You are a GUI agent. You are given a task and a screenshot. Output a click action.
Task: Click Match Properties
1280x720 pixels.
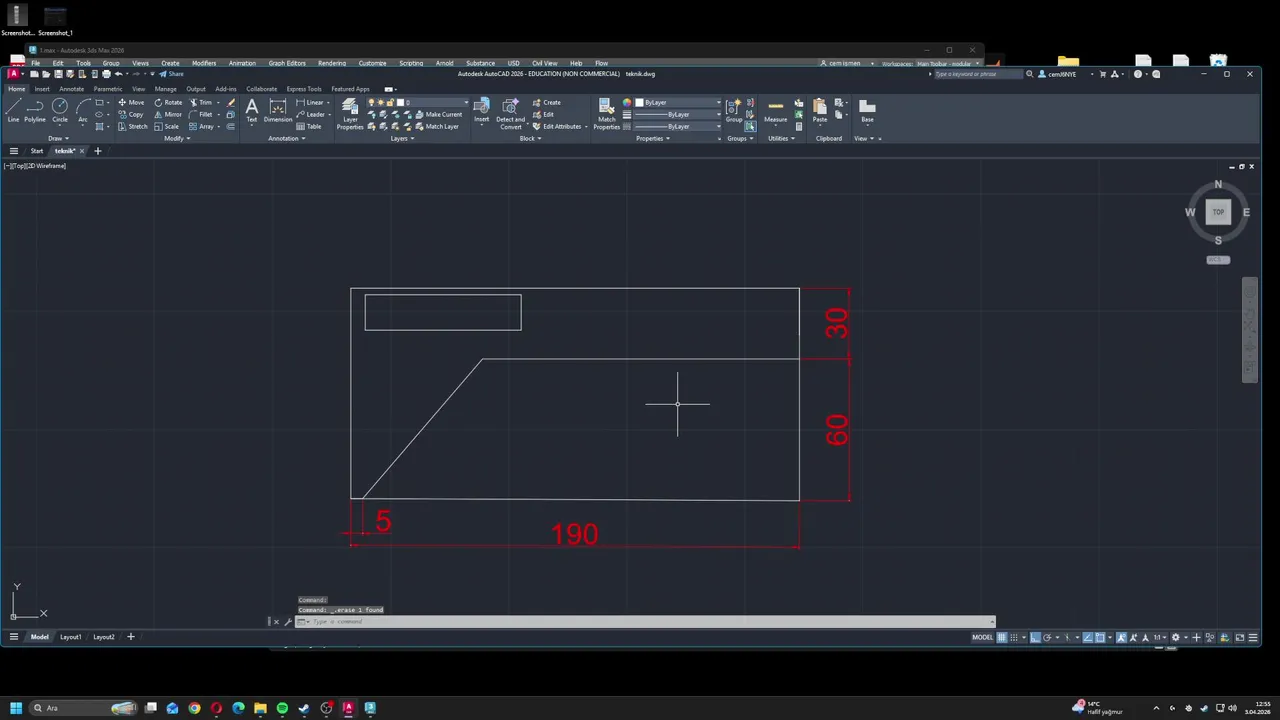click(x=607, y=114)
